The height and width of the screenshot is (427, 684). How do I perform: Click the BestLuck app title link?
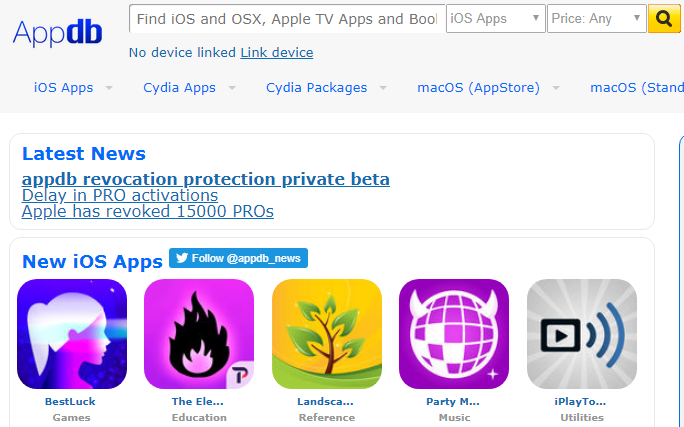pos(70,401)
